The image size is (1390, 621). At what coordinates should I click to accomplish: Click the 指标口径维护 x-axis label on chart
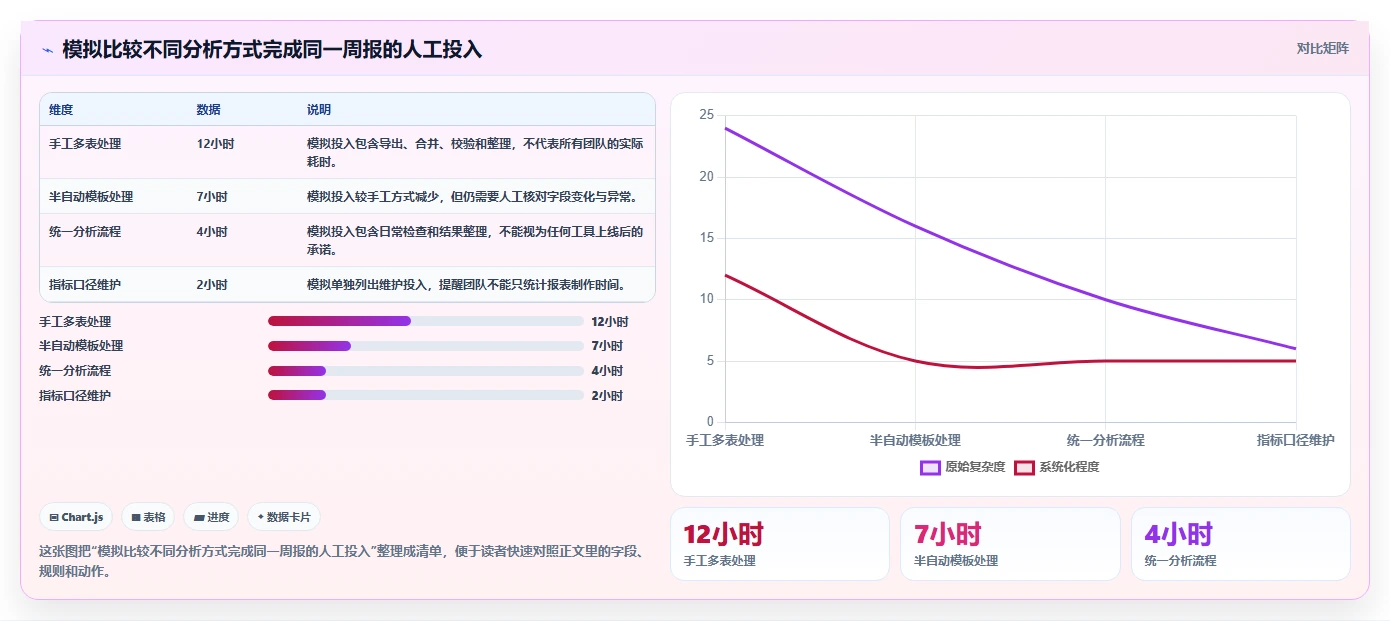click(1295, 440)
